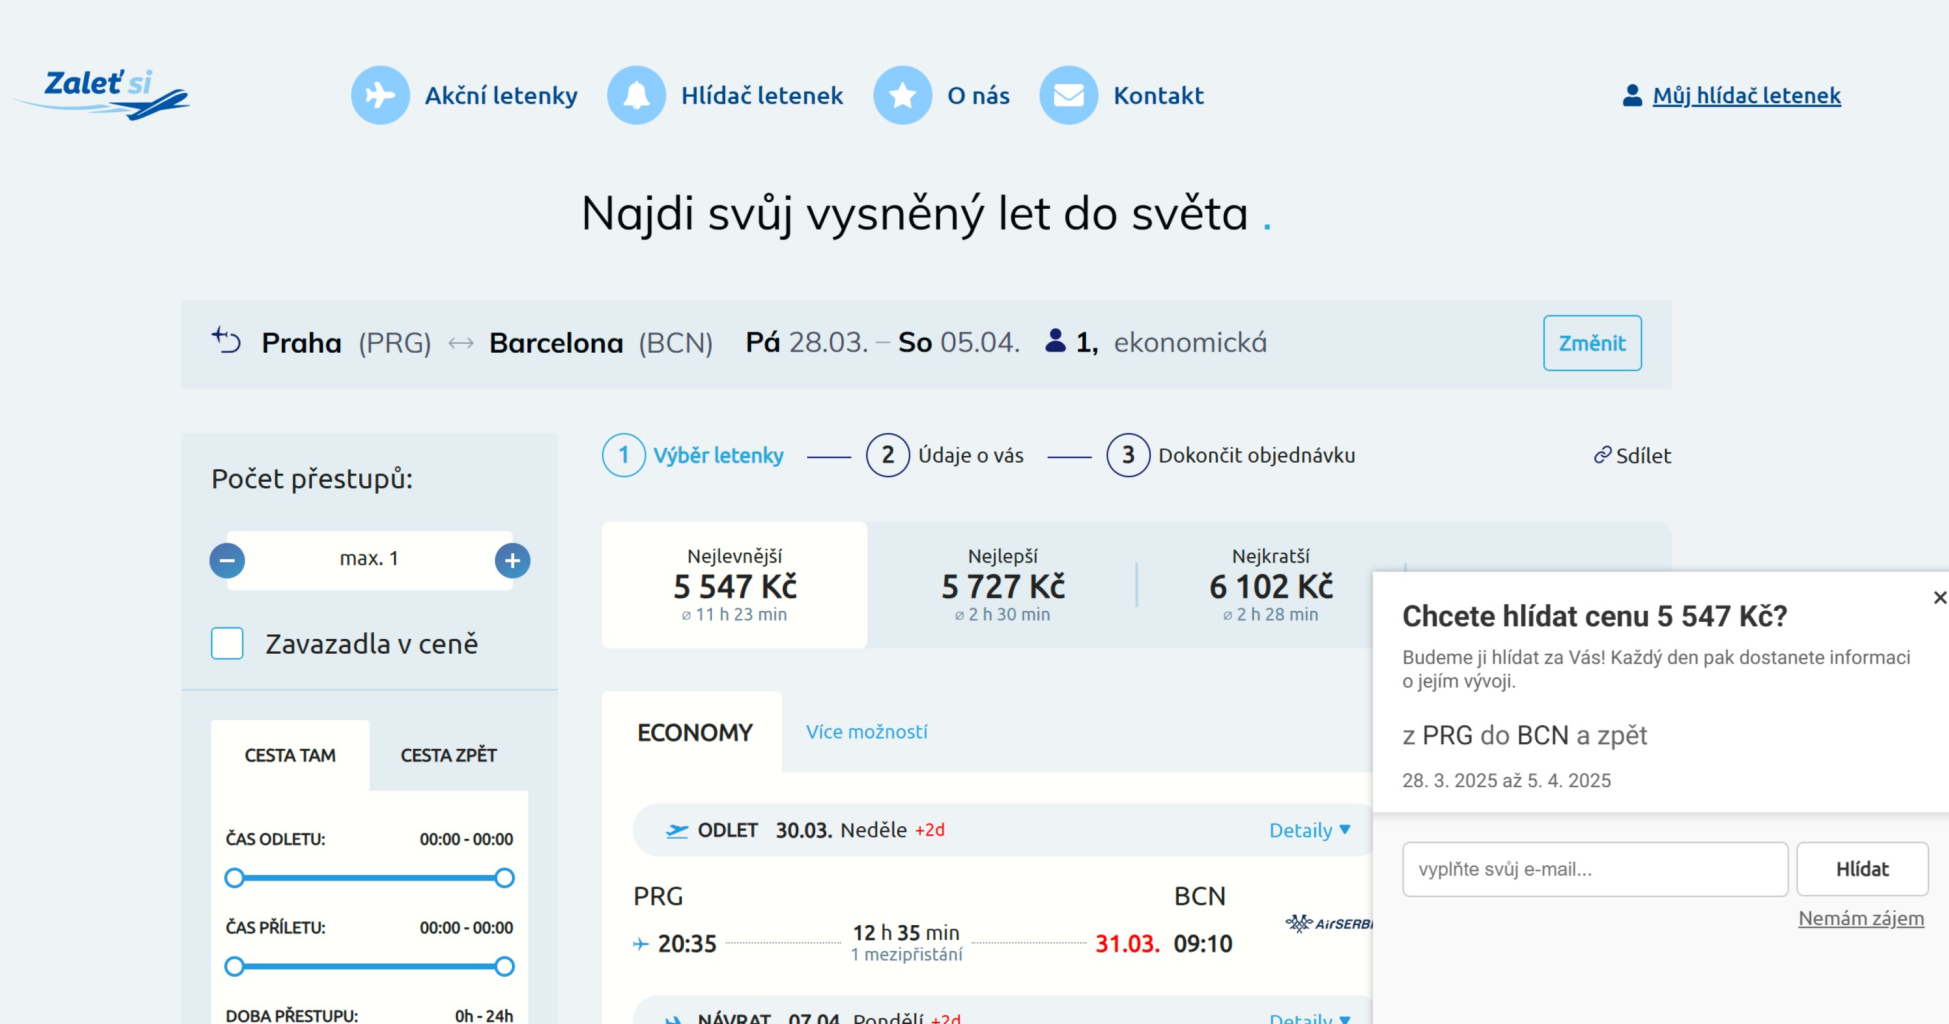
Task: Select the Nejkratší 6 102 Kč tab
Action: [1270, 585]
